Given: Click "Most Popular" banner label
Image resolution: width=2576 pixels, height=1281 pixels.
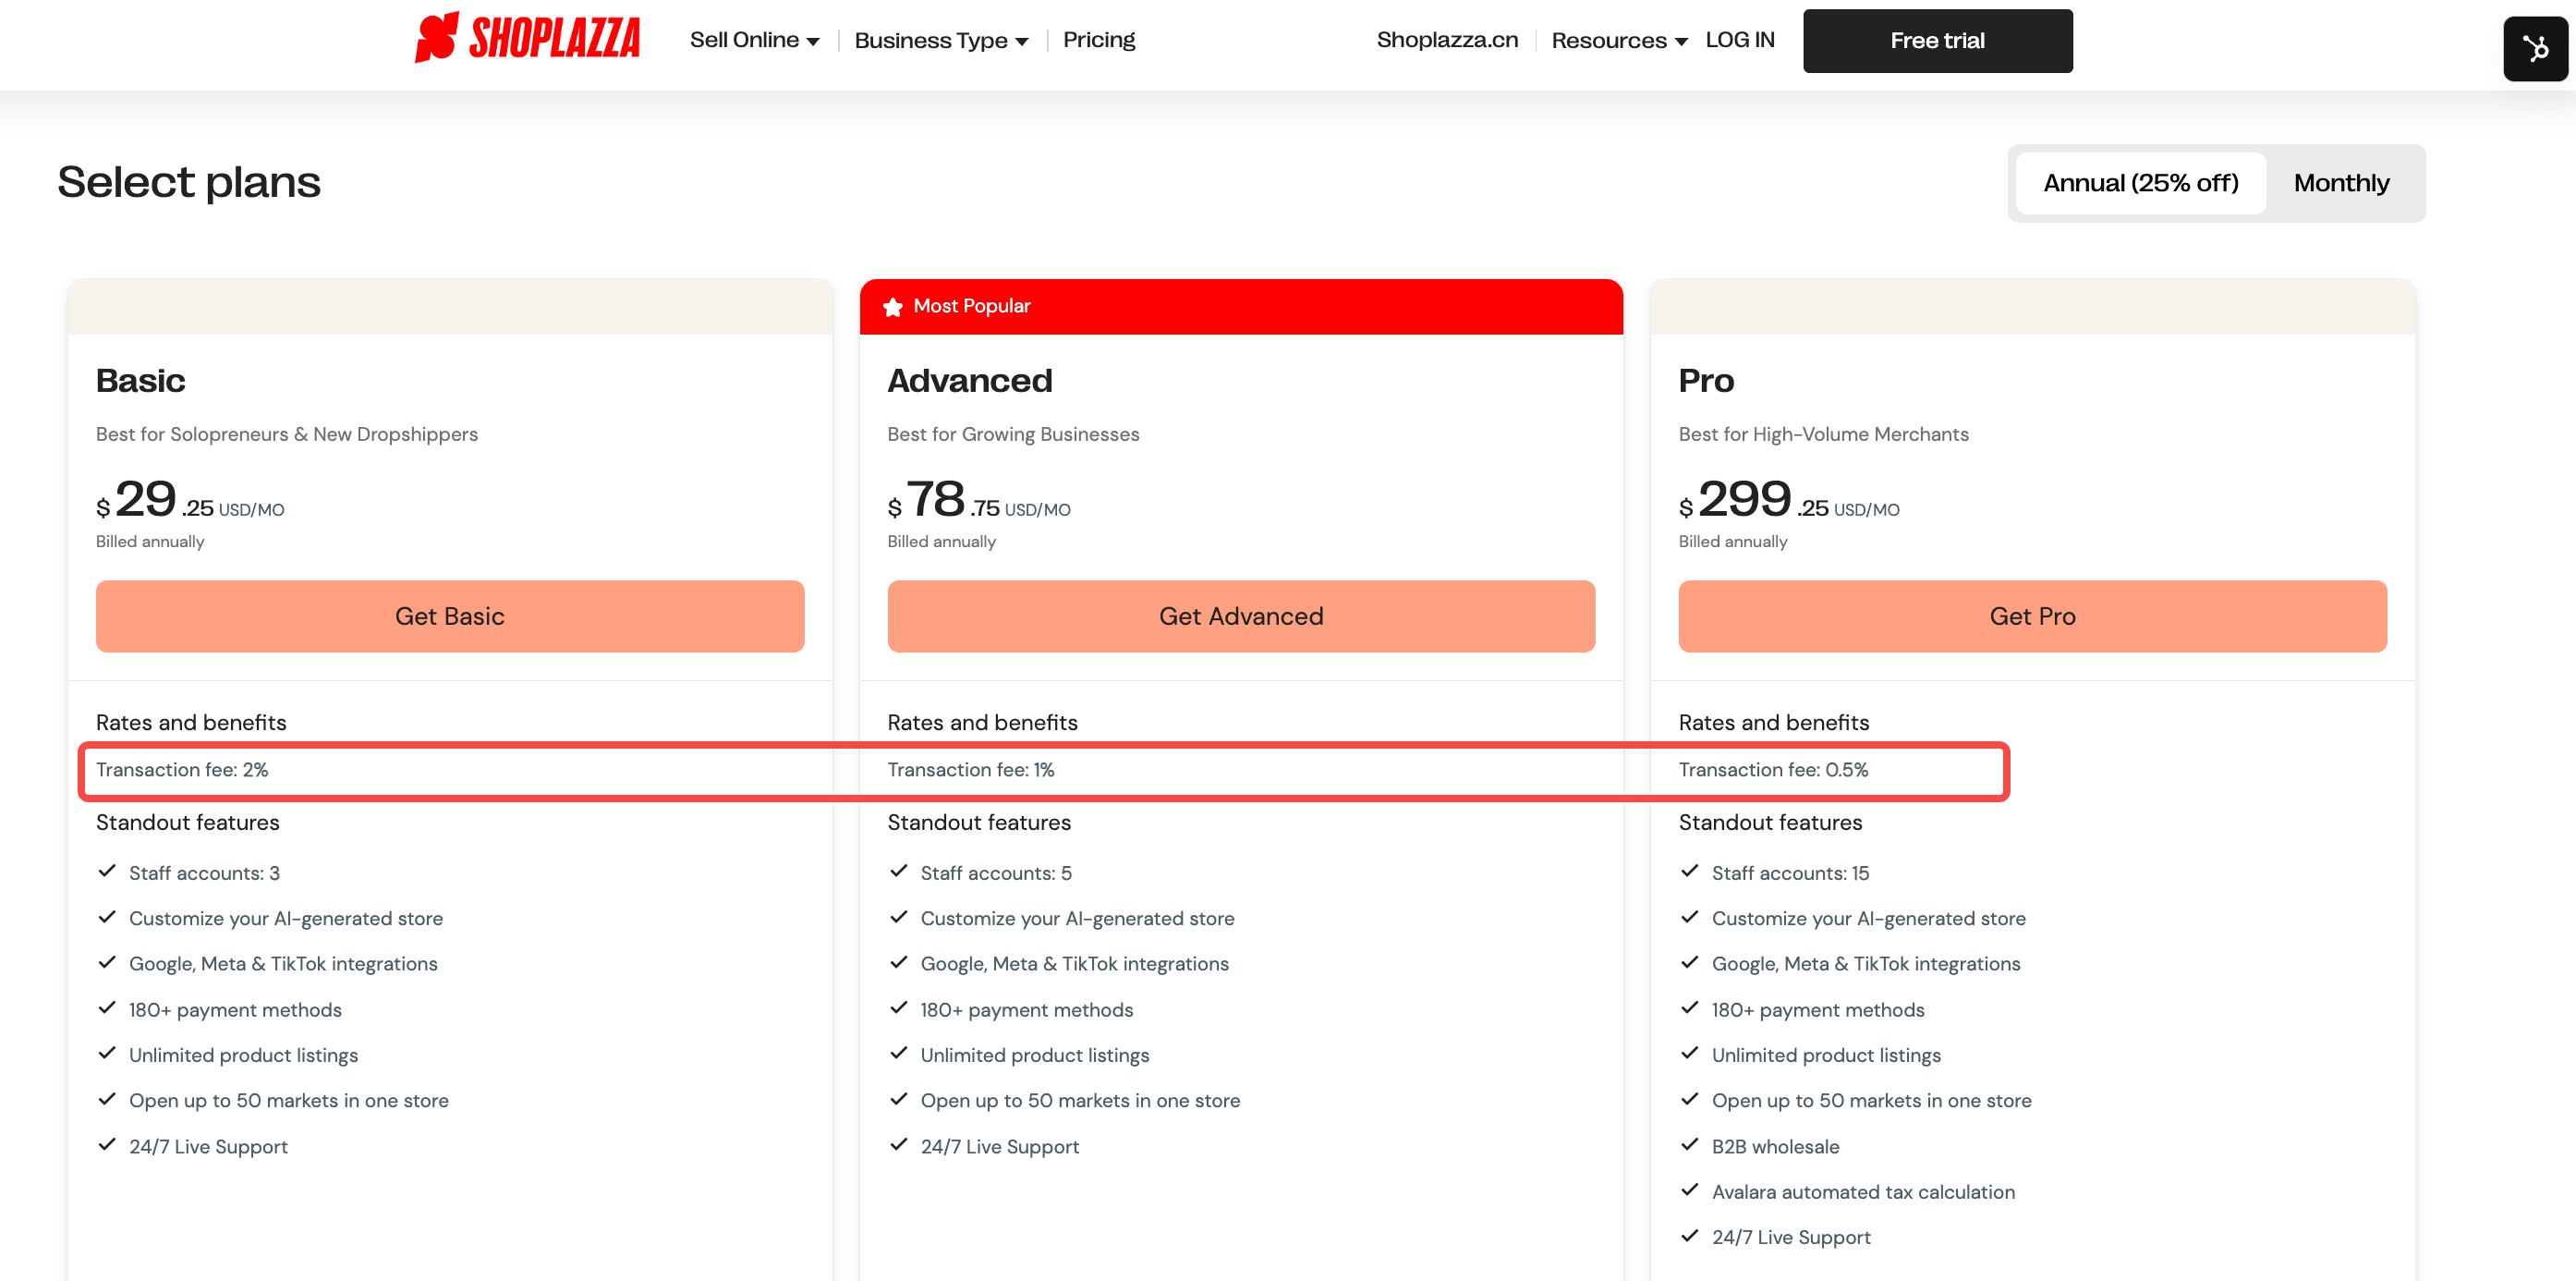Looking at the screenshot, I should click(x=971, y=306).
